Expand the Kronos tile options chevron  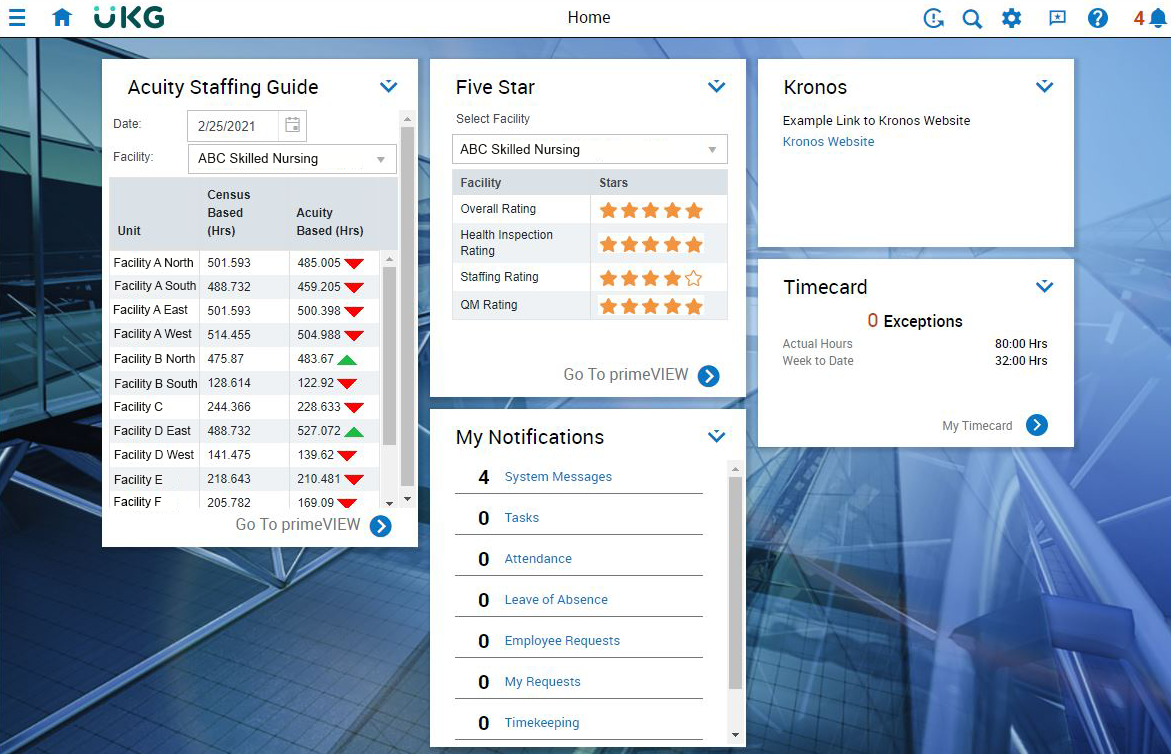tap(1044, 87)
